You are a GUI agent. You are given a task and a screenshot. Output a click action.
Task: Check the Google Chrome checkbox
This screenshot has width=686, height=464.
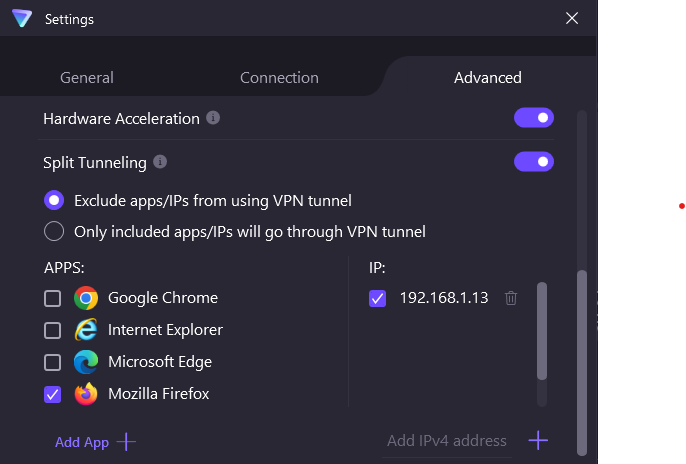coord(53,298)
